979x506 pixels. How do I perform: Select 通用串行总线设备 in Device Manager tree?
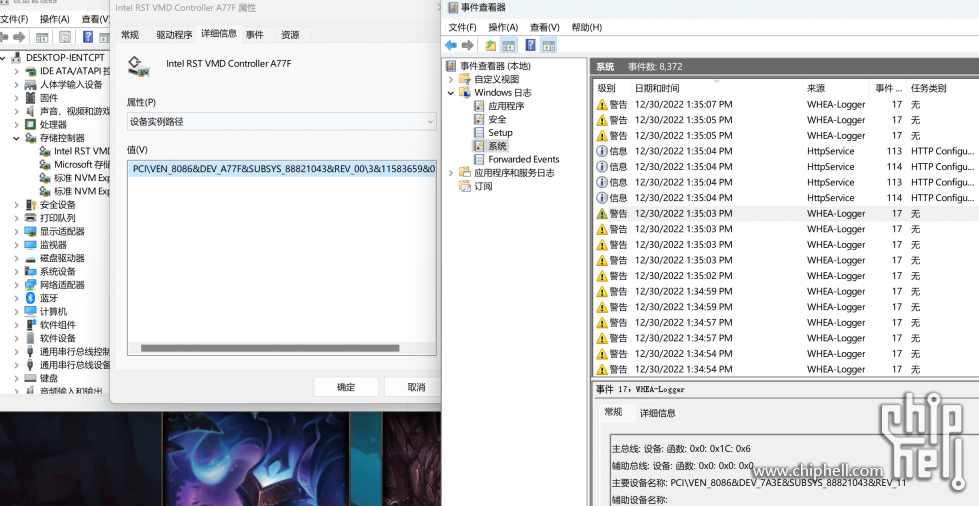[76, 365]
